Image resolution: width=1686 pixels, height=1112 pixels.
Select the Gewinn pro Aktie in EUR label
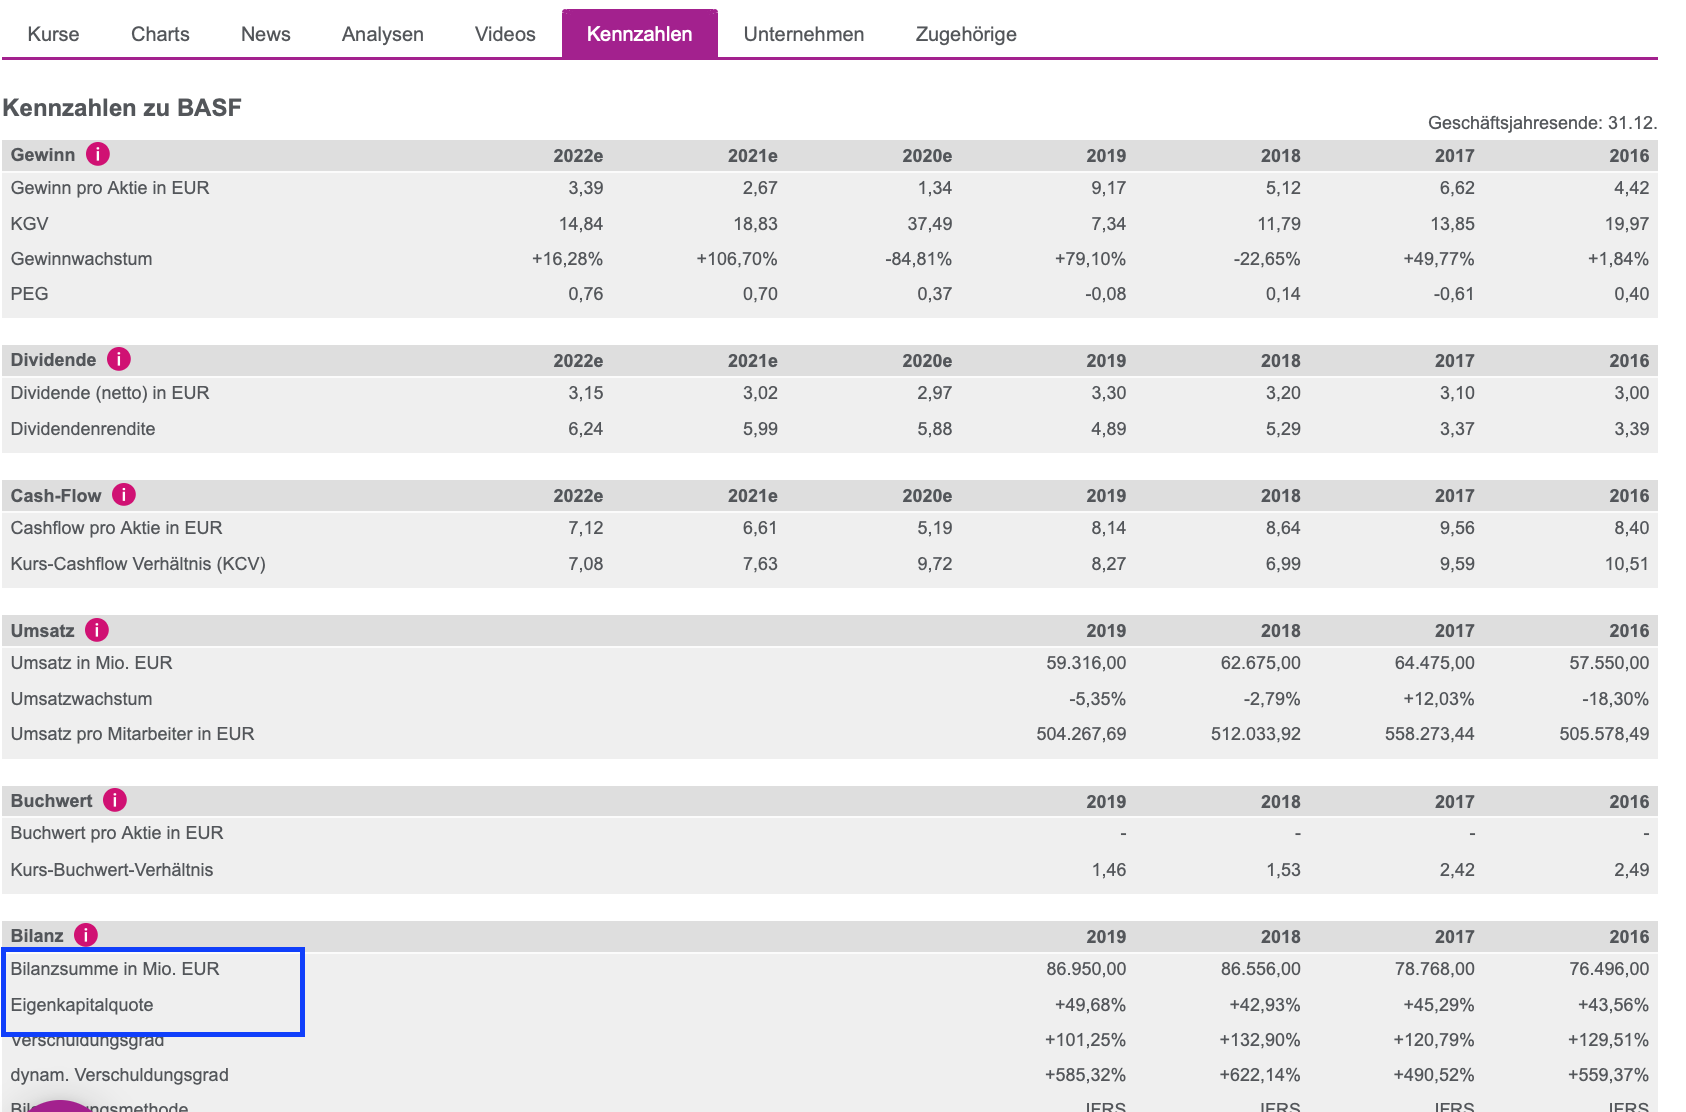(x=110, y=188)
